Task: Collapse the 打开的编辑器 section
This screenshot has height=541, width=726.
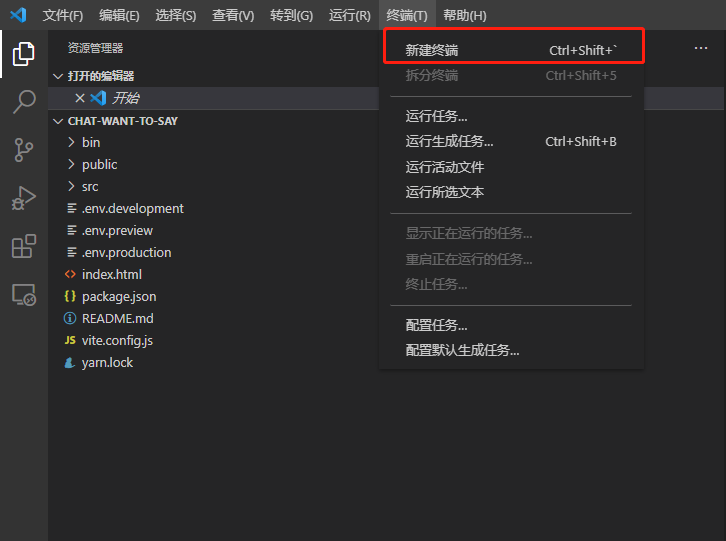Action: (58, 76)
